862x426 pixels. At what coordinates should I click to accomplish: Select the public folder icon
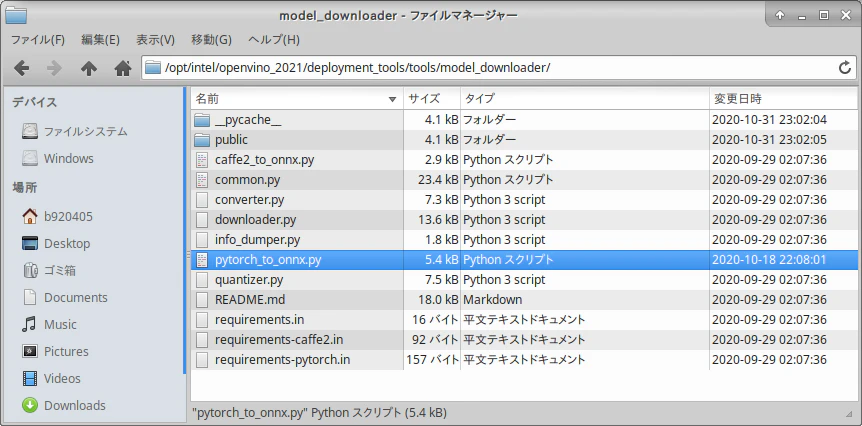[x=202, y=140]
